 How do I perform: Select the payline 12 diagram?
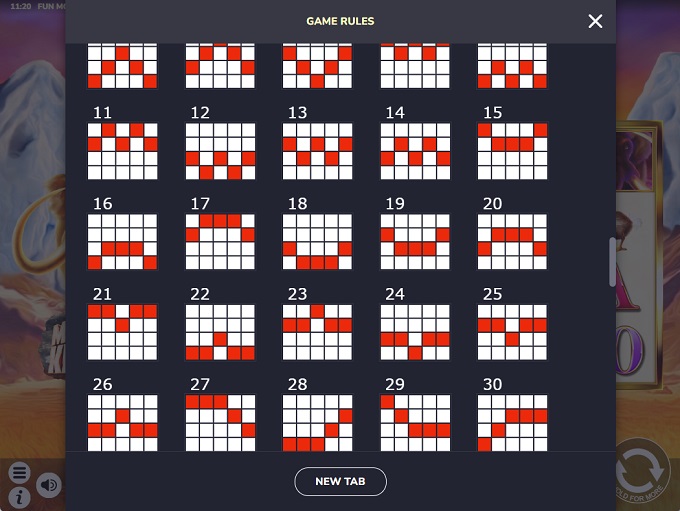(x=220, y=151)
